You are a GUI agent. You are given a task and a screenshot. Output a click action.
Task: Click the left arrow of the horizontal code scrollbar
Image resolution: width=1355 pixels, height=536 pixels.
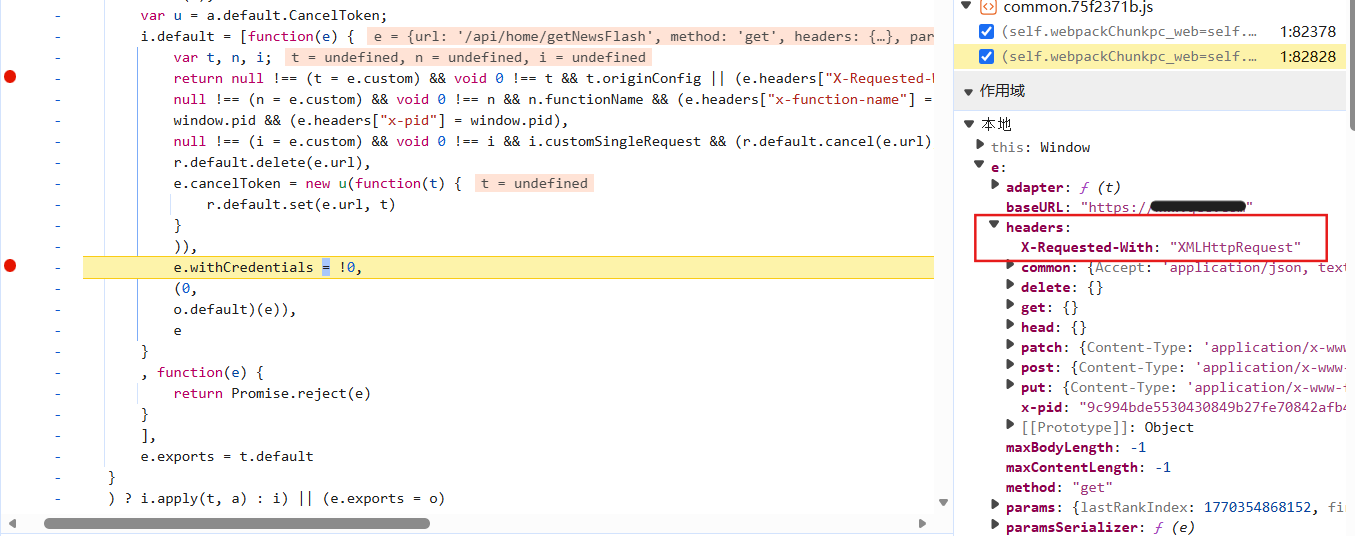coord(12,523)
